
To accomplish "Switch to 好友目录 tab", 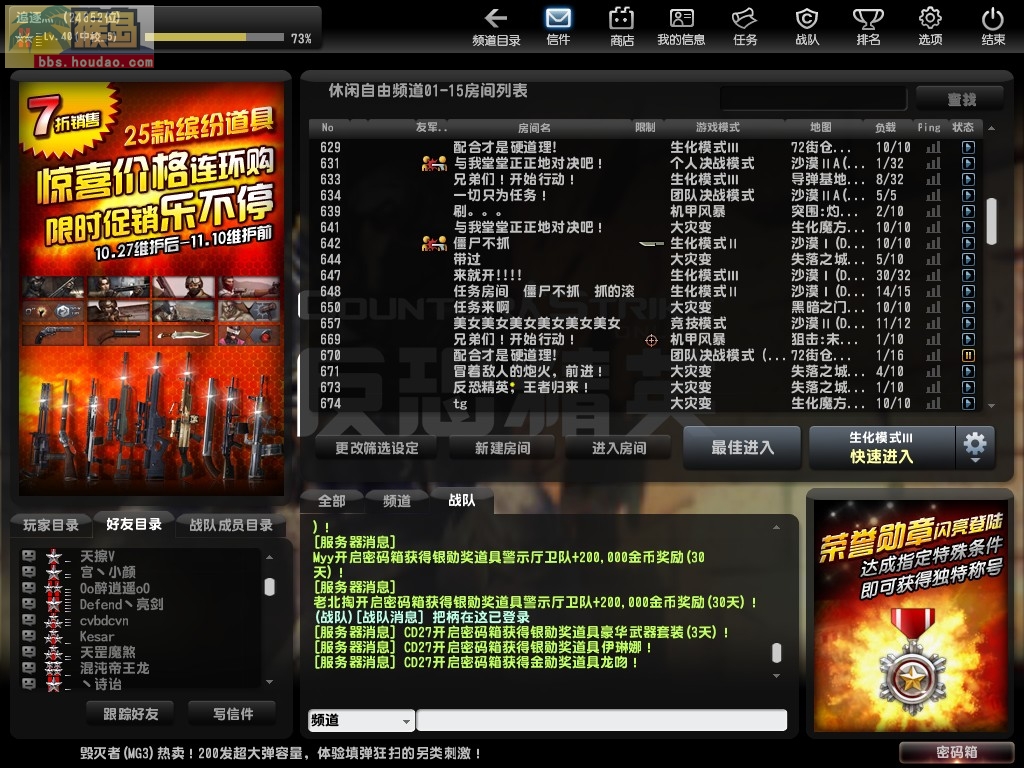I will 134,524.
